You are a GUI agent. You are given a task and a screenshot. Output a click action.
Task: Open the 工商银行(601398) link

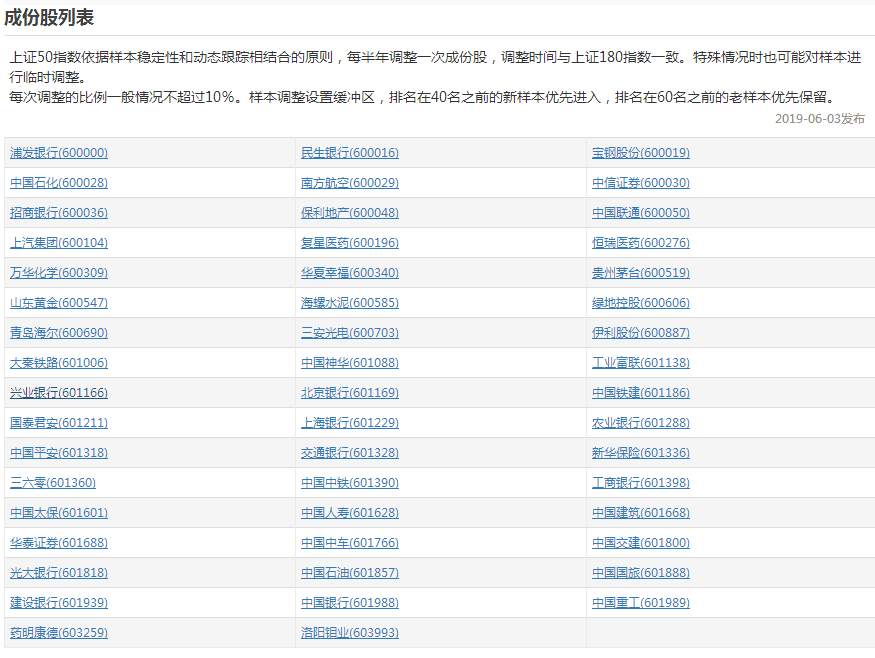(641, 483)
